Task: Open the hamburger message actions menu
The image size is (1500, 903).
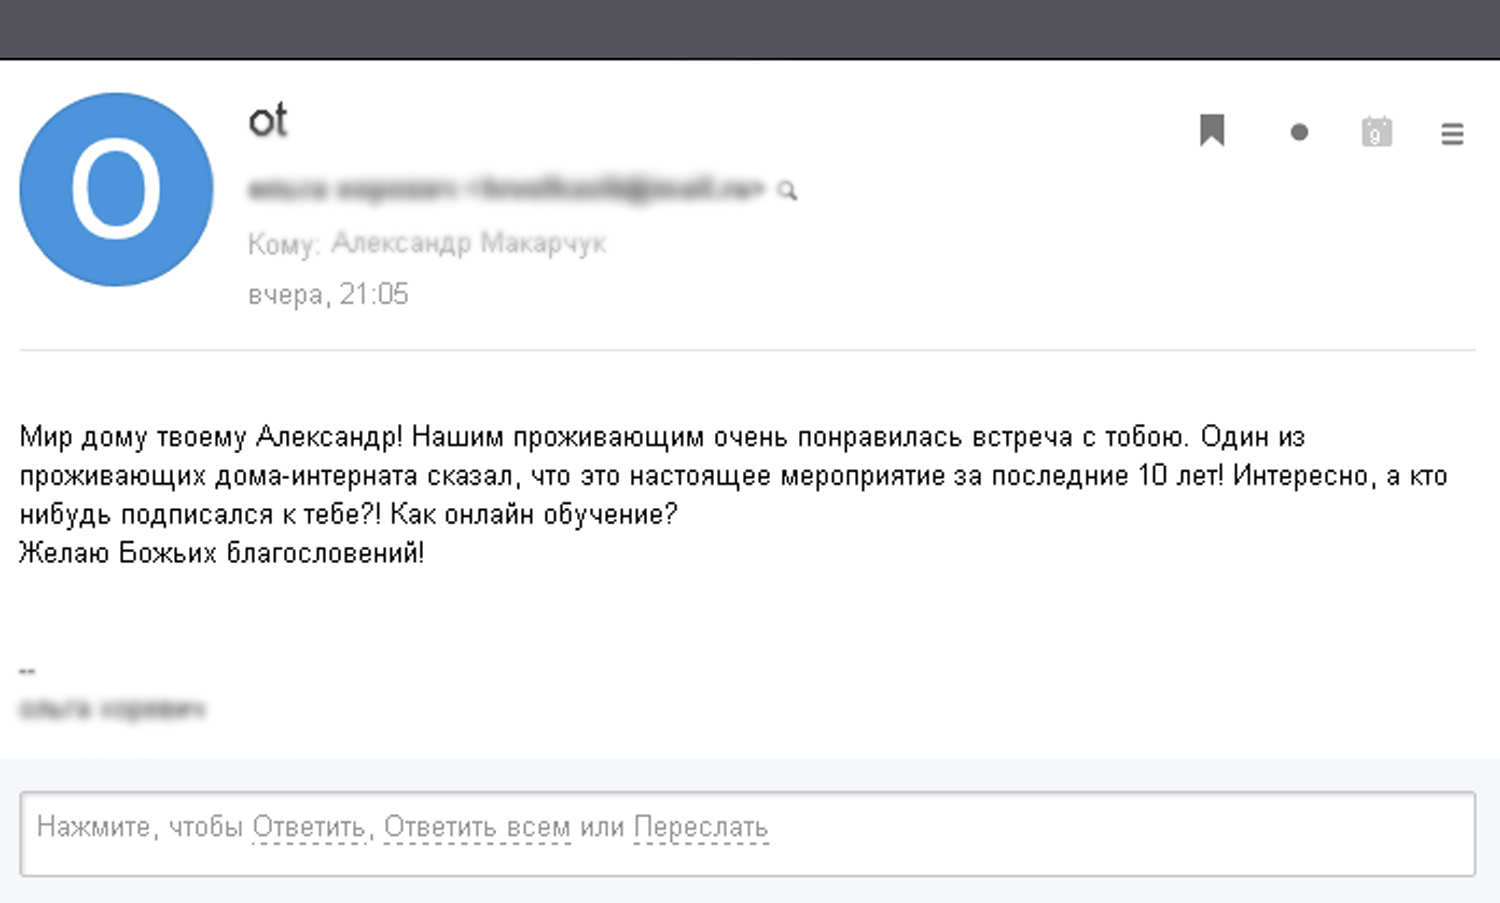Action: [1452, 133]
